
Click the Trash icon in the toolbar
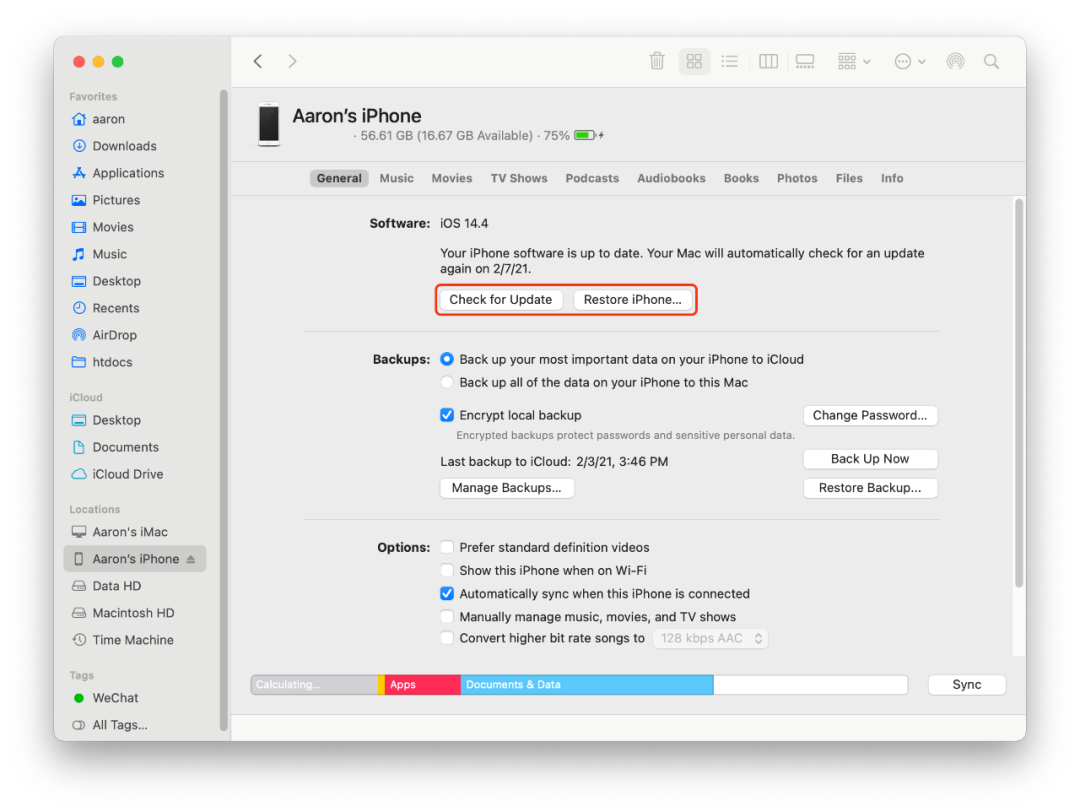tap(657, 61)
